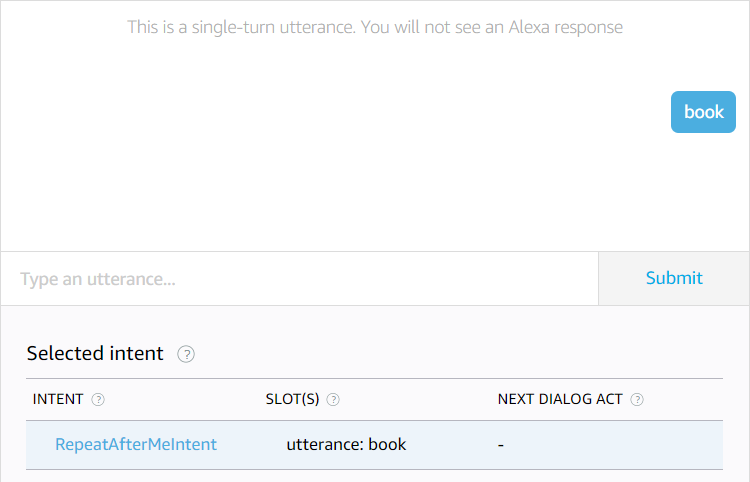Click the SLOT(S) column help icon
This screenshot has height=482, width=750.
333,400
